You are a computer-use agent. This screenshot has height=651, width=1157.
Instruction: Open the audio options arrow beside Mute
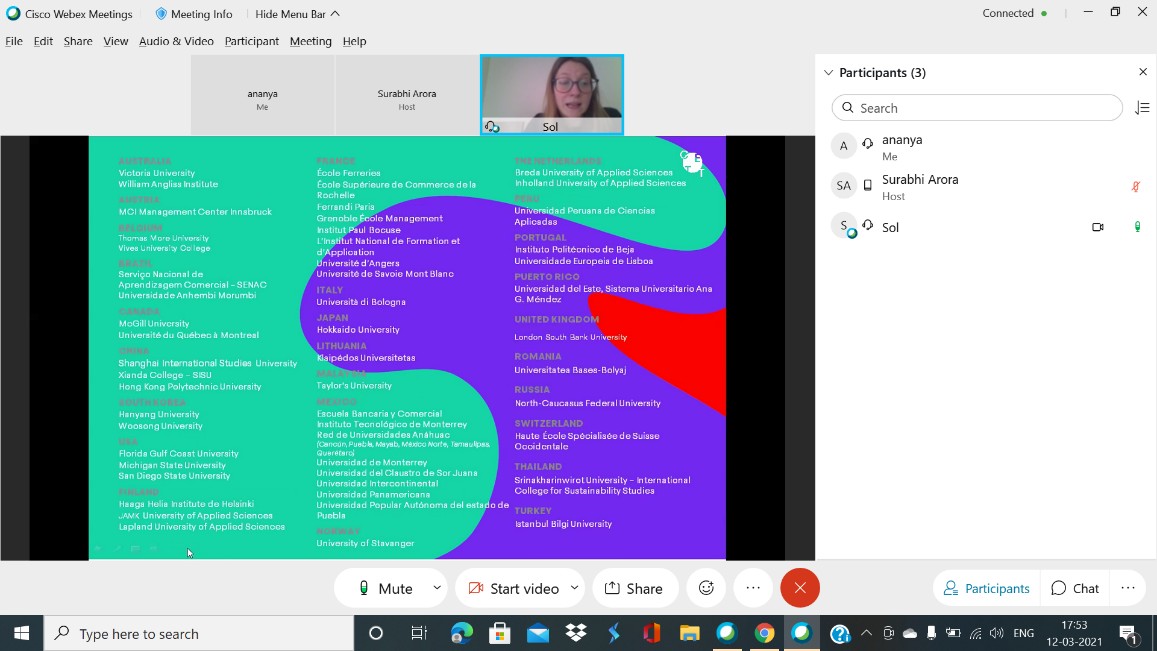coord(437,588)
